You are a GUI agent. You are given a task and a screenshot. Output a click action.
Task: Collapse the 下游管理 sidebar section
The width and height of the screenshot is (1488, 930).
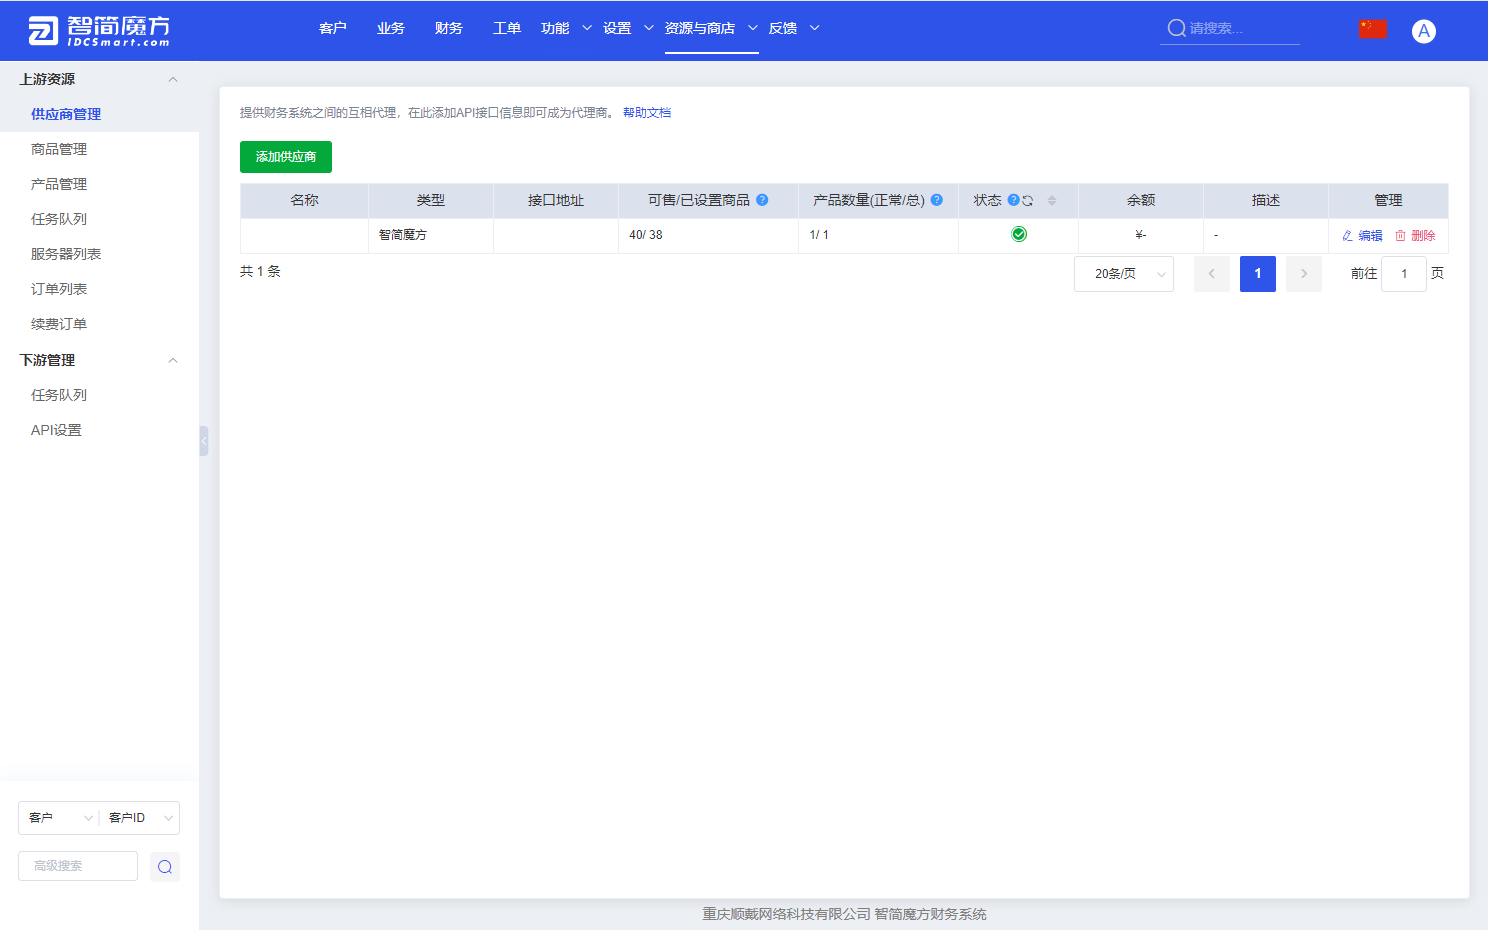[172, 360]
